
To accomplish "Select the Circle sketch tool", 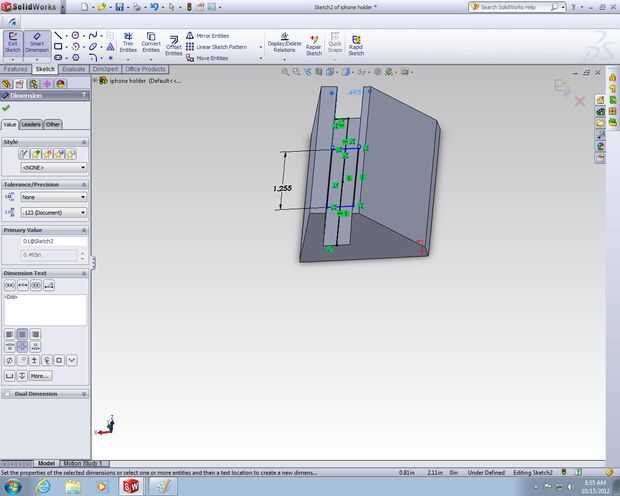I will point(75,36).
